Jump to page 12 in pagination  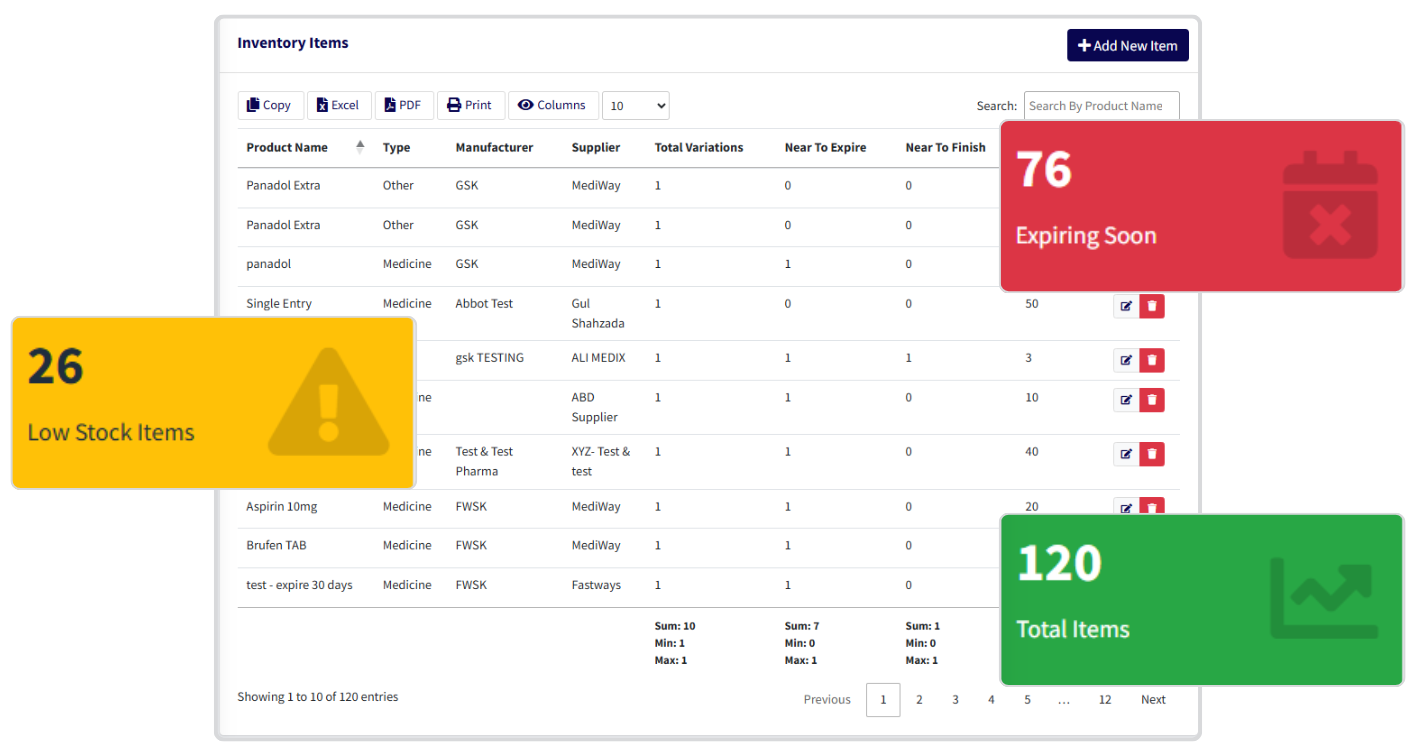1105,700
